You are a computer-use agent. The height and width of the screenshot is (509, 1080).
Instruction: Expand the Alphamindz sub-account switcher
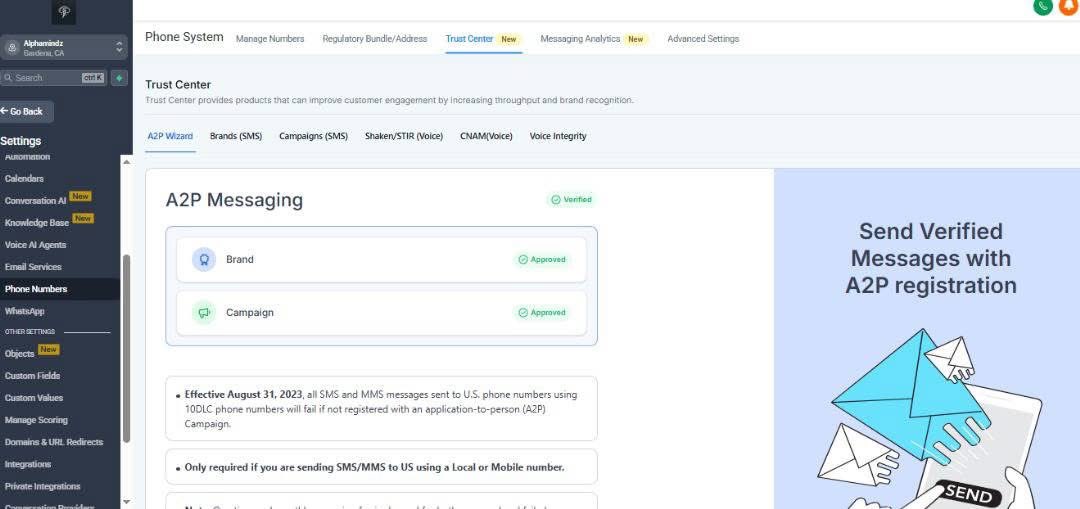point(63,48)
